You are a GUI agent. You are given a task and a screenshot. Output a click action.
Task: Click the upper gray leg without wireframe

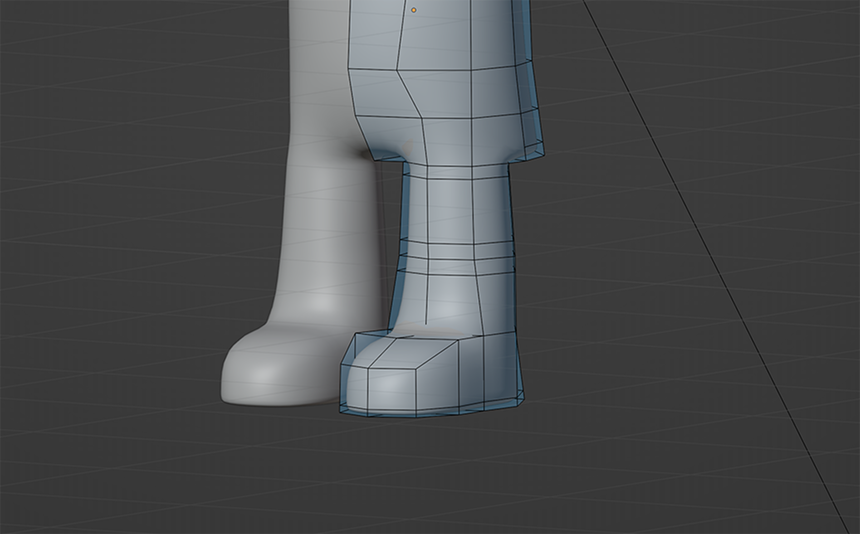tap(320, 60)
